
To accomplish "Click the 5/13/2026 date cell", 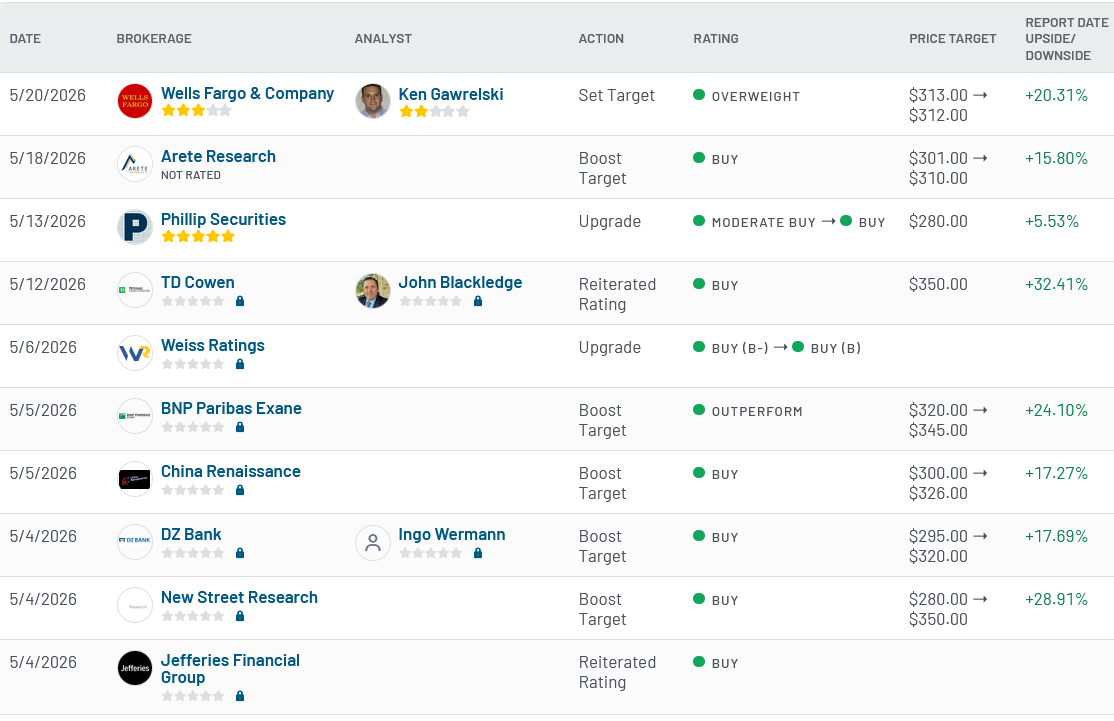I will click(x=48, y=221).
